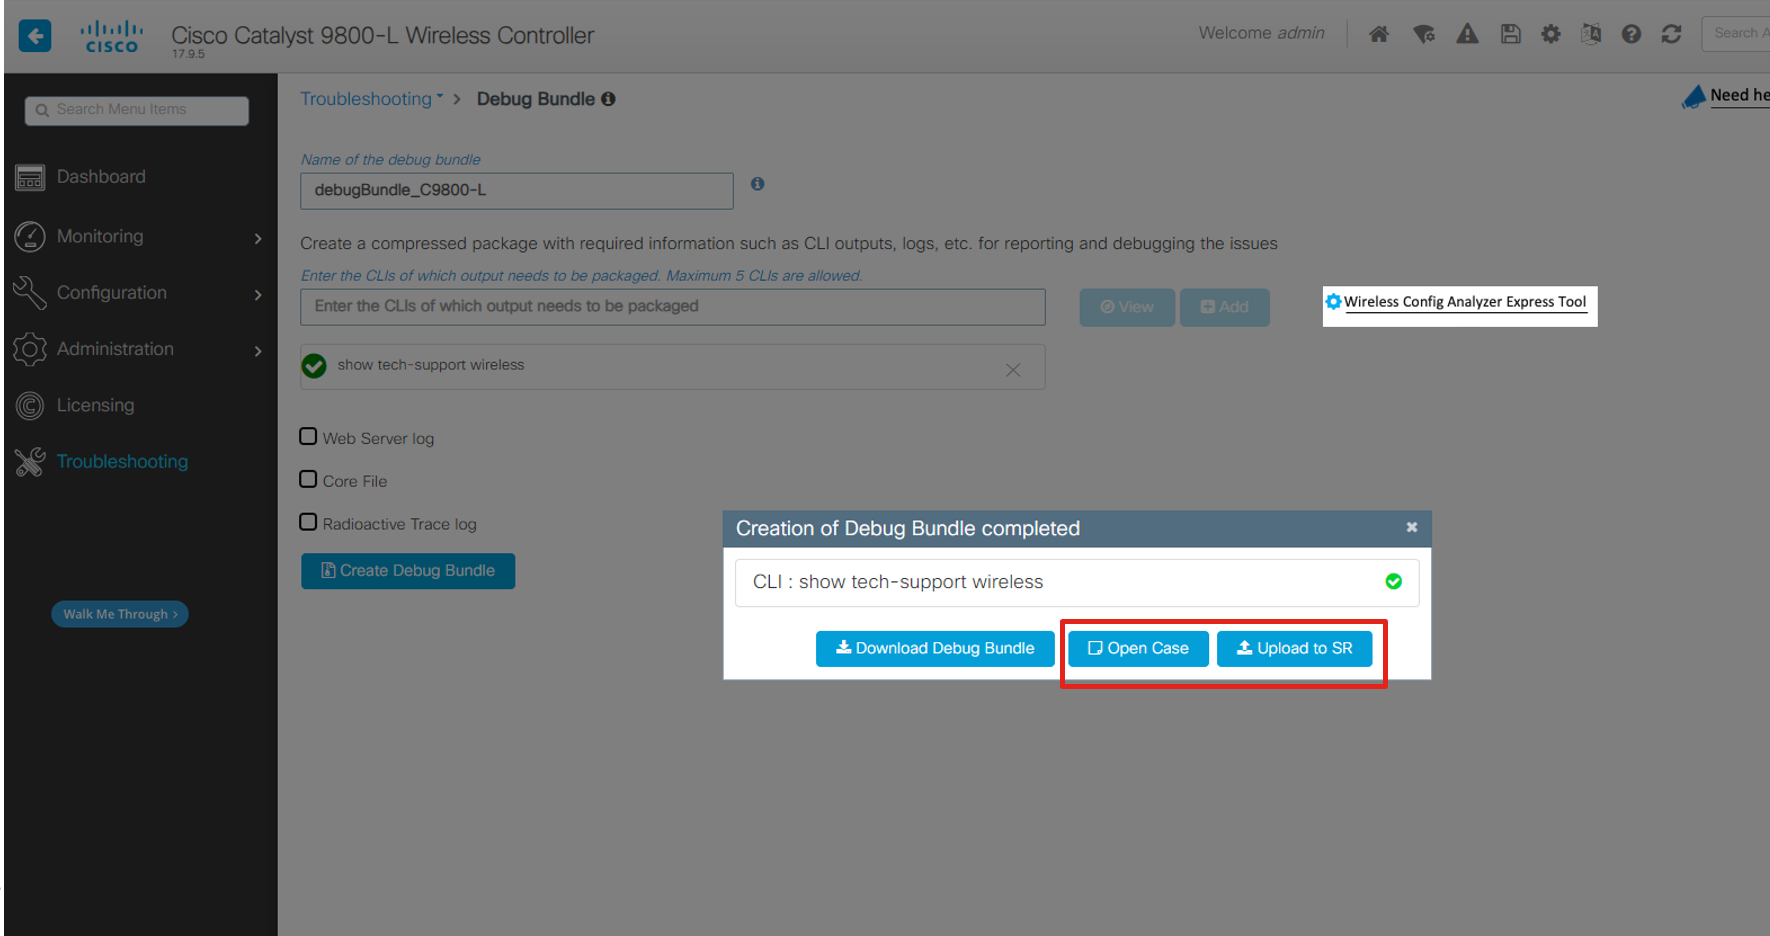Click the back arrow icon near Cisco logo
Viewport: 1770px width, 936px height.
click(35, 36)
